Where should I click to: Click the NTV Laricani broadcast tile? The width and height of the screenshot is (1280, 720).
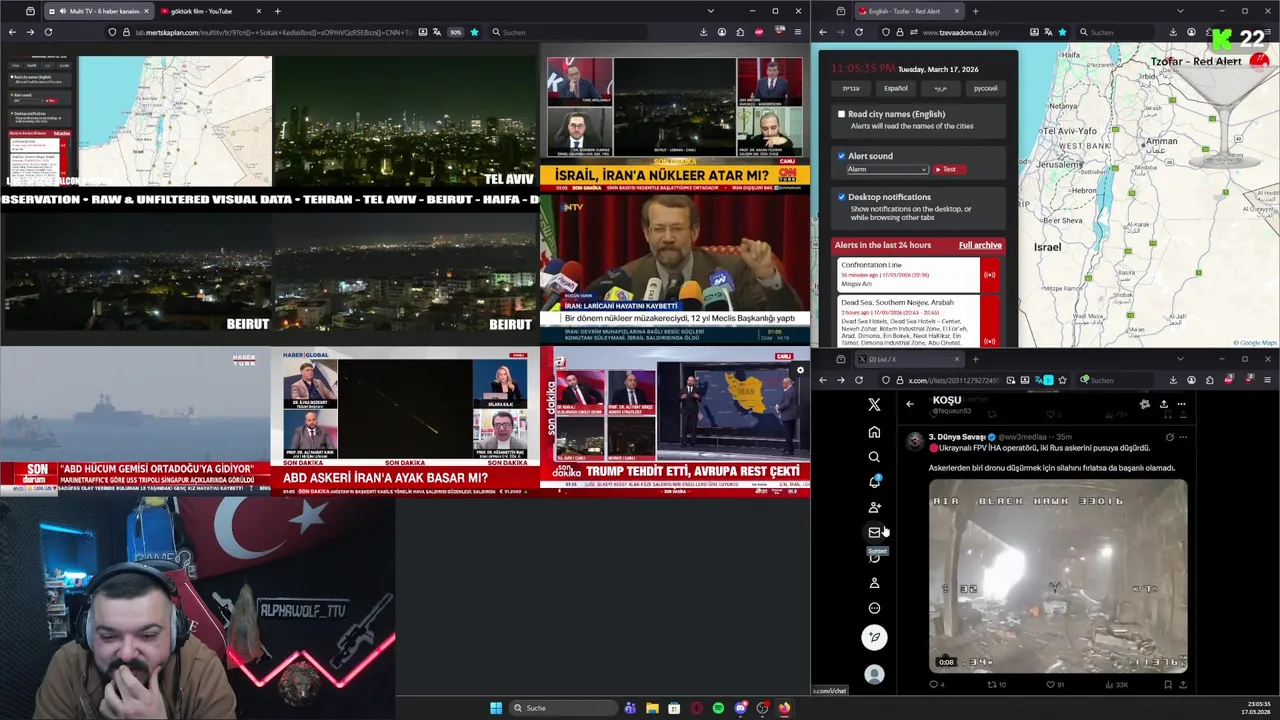pyautogui.click(x=675, y=267)
